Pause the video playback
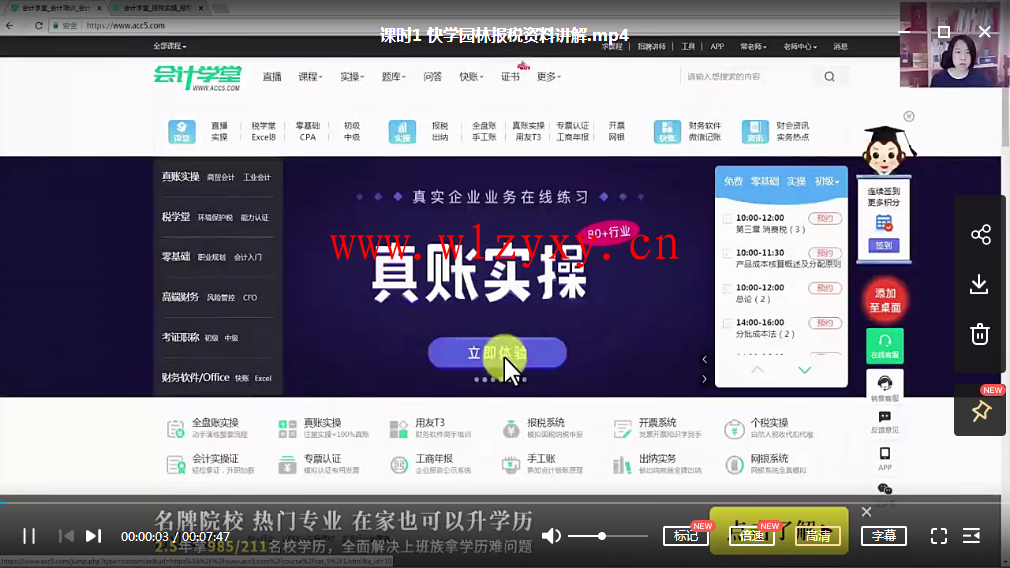1010x568 pixels. pyautogui.click(x=29, y=536)
